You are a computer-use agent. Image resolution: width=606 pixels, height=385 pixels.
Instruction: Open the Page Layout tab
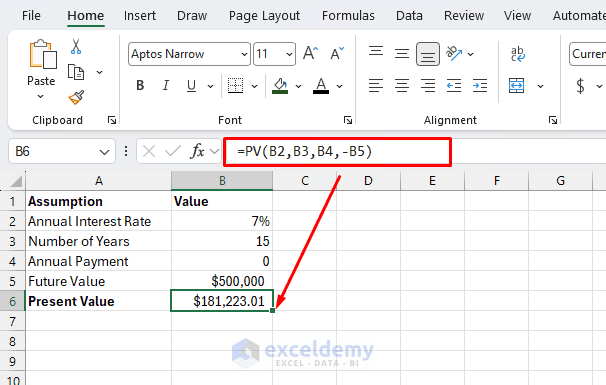click(x=264, y=15)
